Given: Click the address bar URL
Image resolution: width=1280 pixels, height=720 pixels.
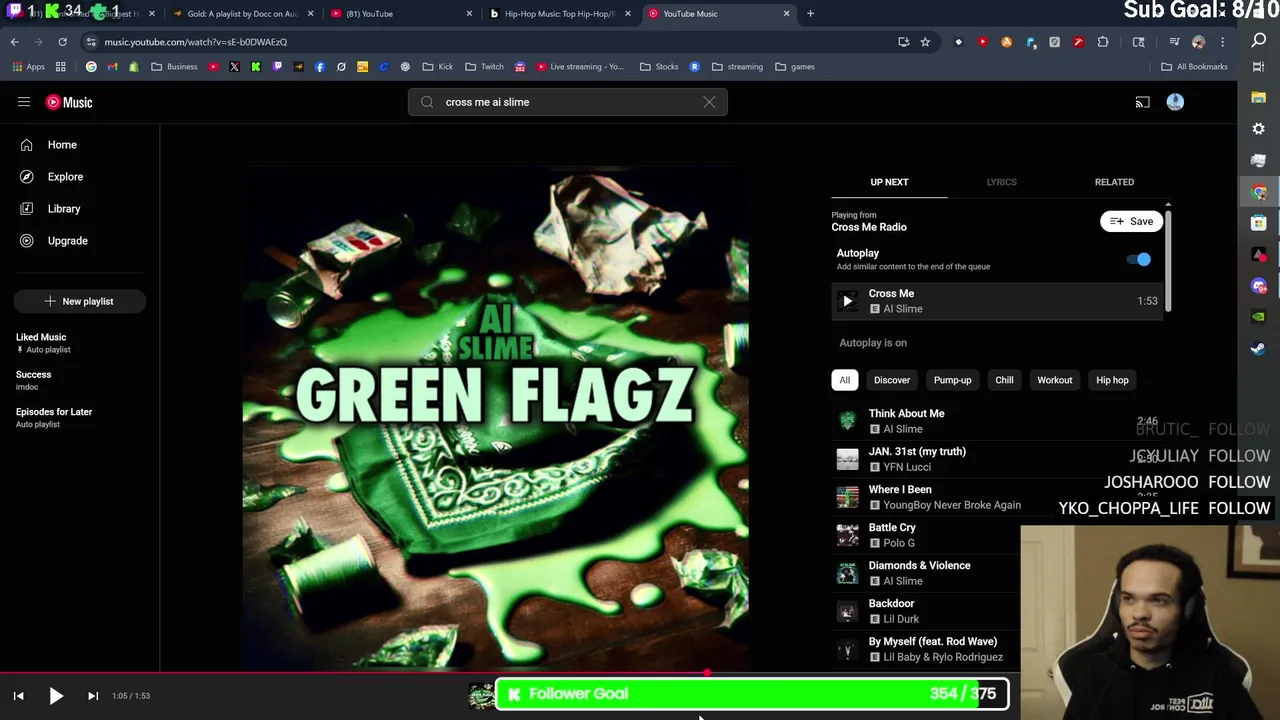Looking at the screenshot, I should tap(196, 42).
